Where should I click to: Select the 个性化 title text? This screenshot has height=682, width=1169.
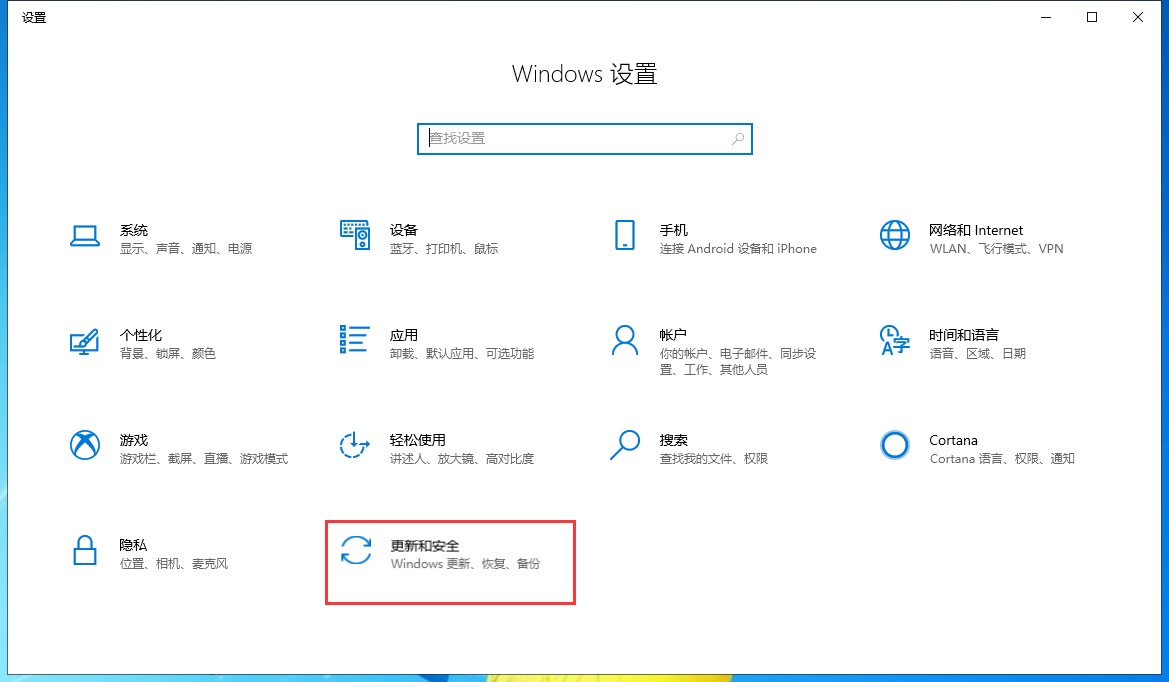point(141,335)
